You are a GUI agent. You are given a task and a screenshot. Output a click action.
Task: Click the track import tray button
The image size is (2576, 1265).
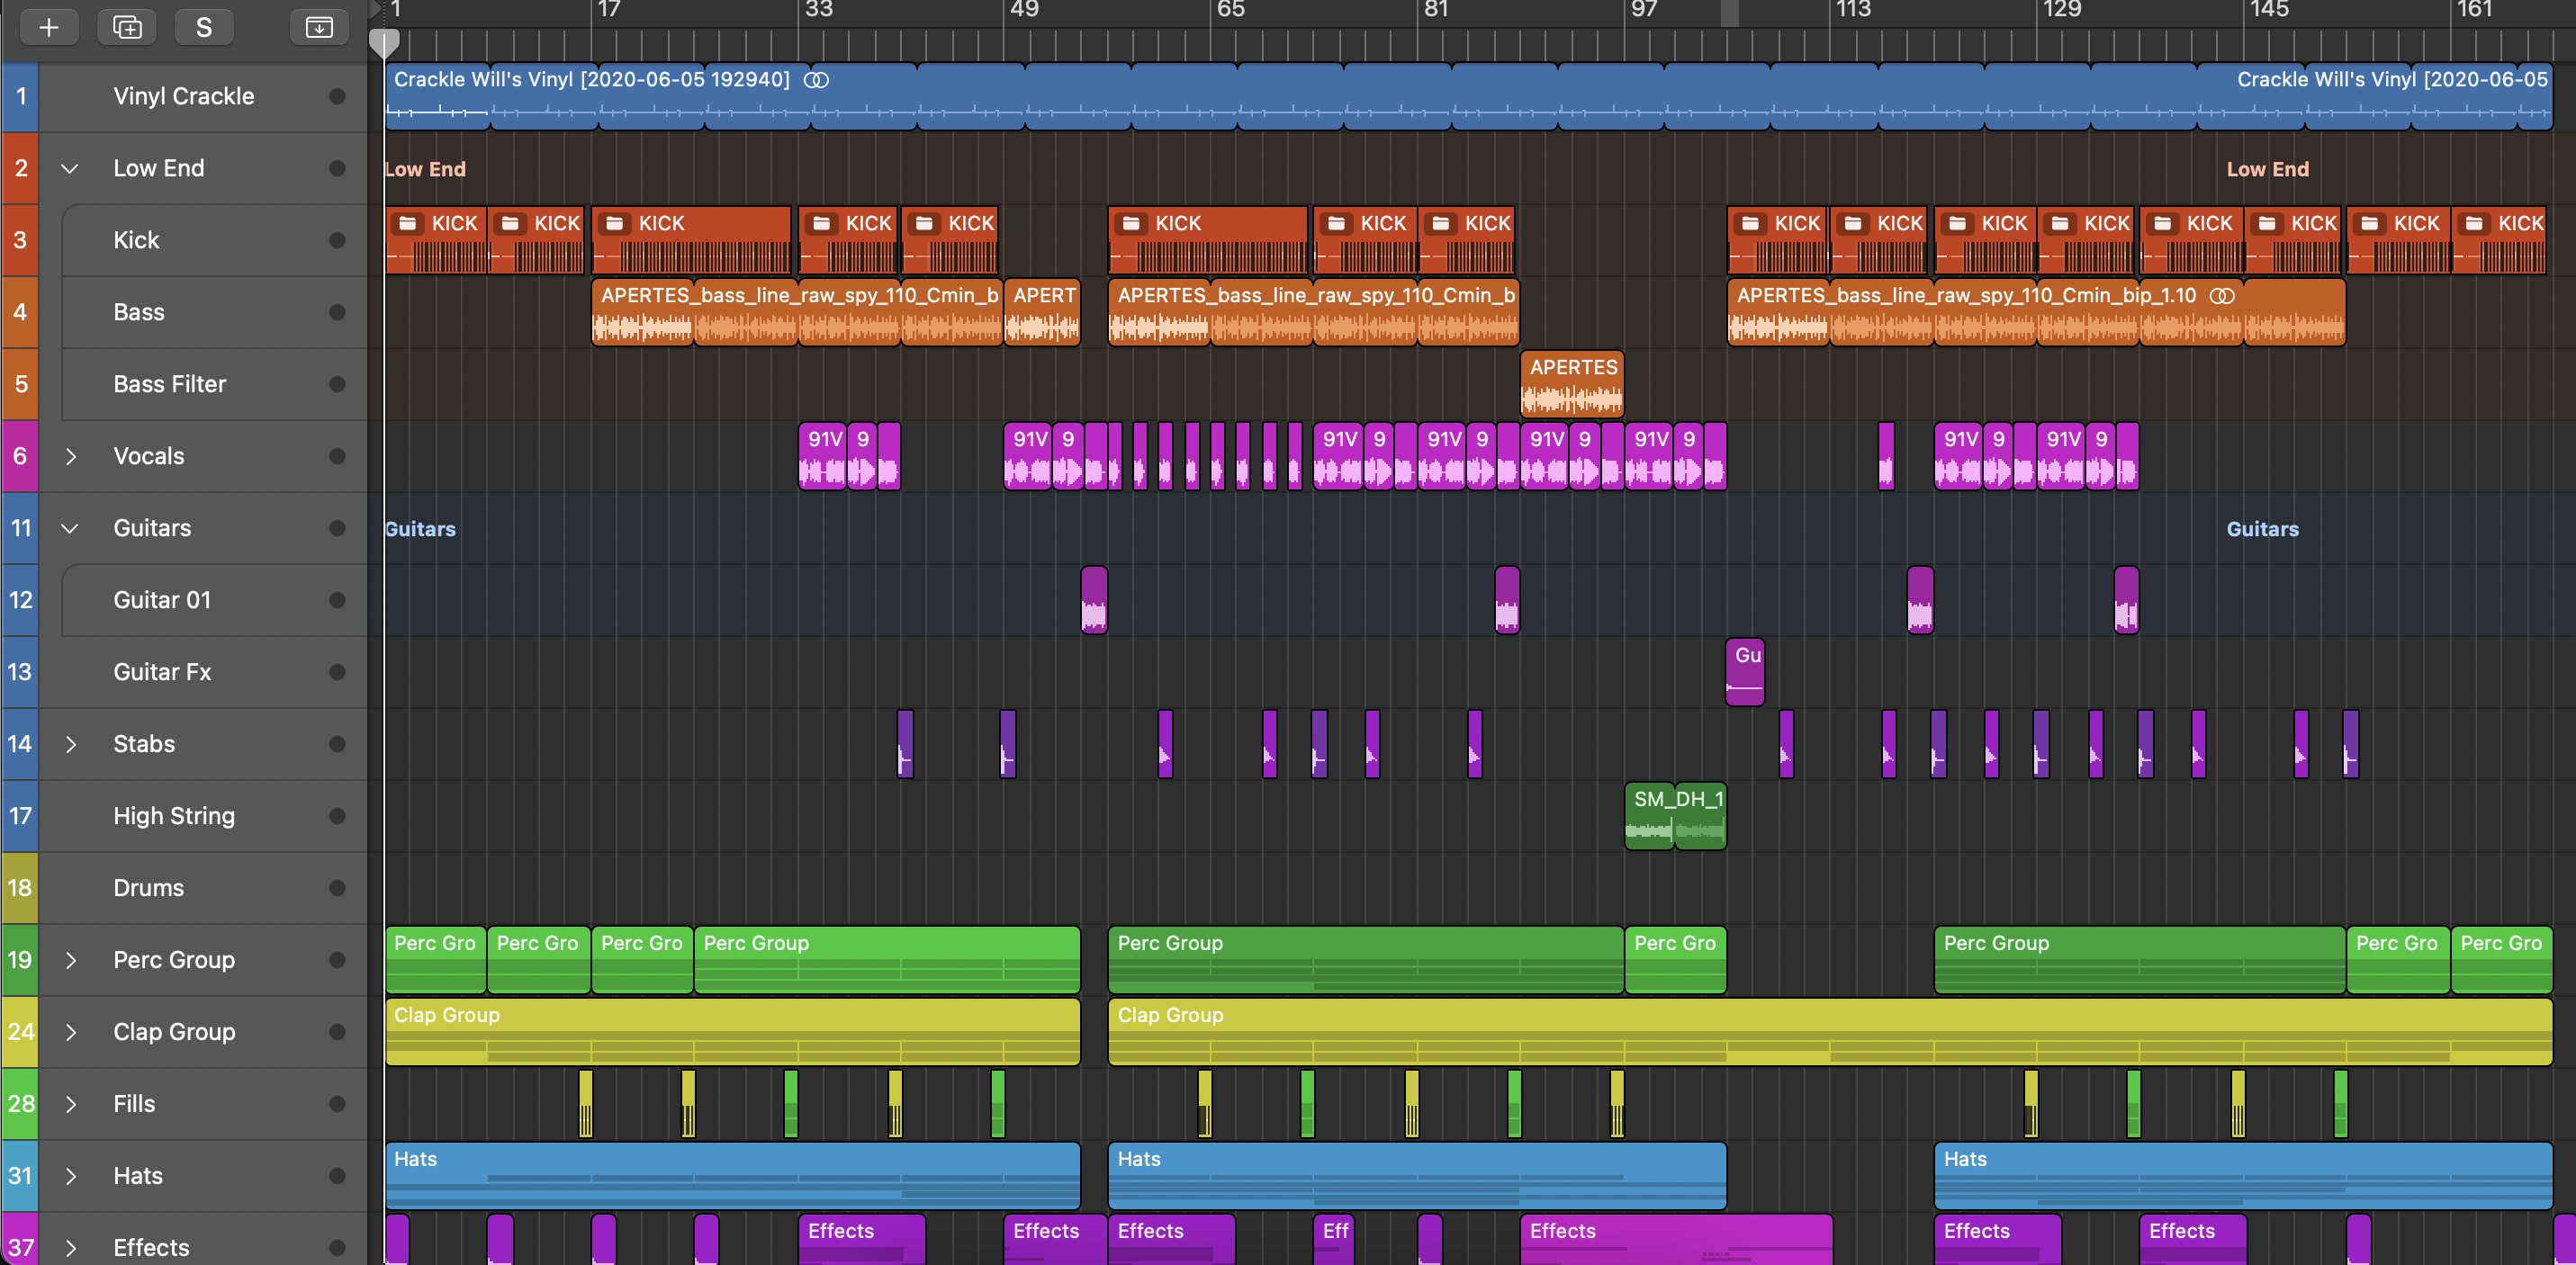pyautogui.click(x=319, y=27)
